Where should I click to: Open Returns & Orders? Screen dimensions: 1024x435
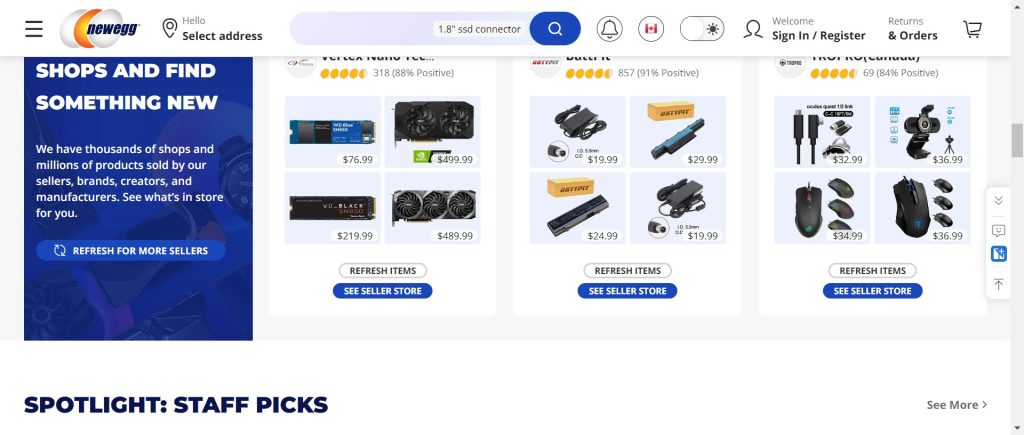[x=912, y=29]
